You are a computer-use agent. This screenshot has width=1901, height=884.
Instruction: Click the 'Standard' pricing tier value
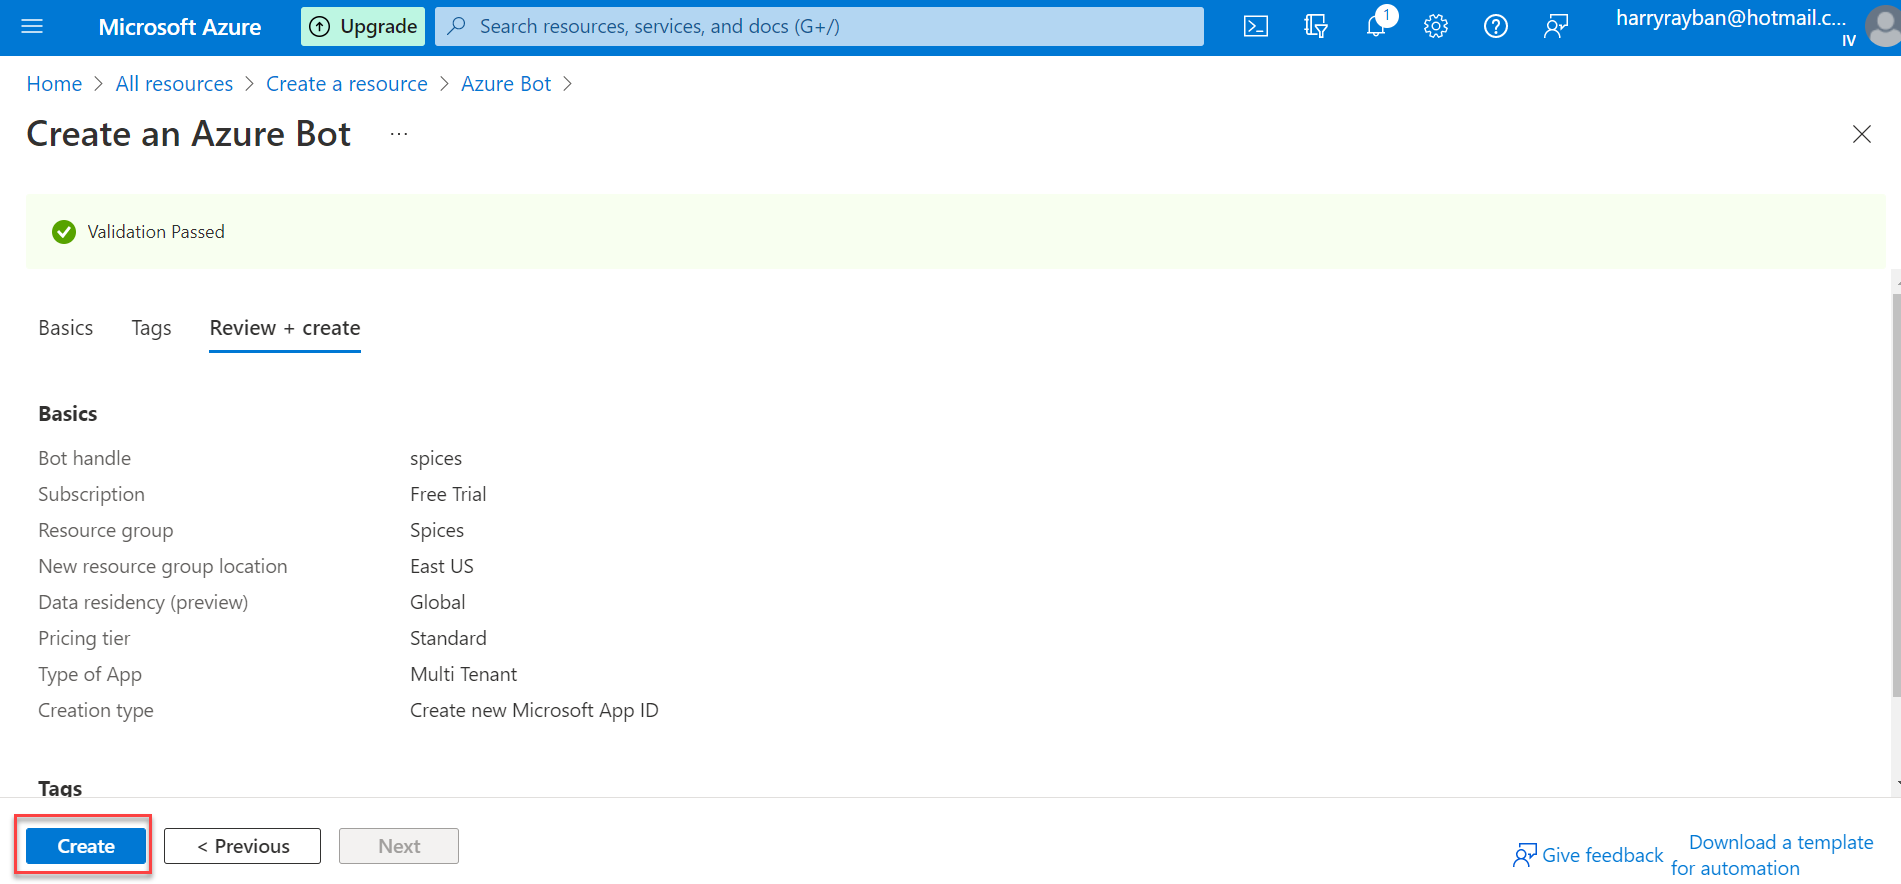pos(448,638)
